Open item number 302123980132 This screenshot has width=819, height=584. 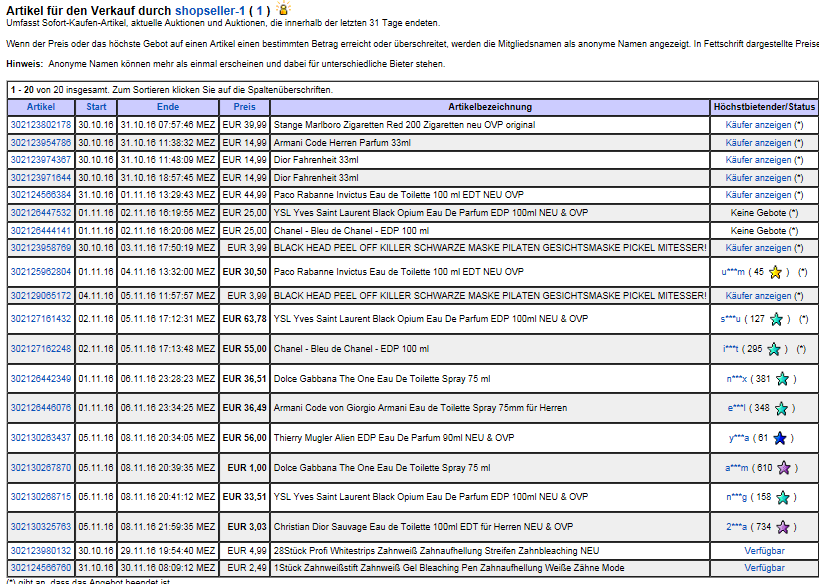tap(41, 551)
